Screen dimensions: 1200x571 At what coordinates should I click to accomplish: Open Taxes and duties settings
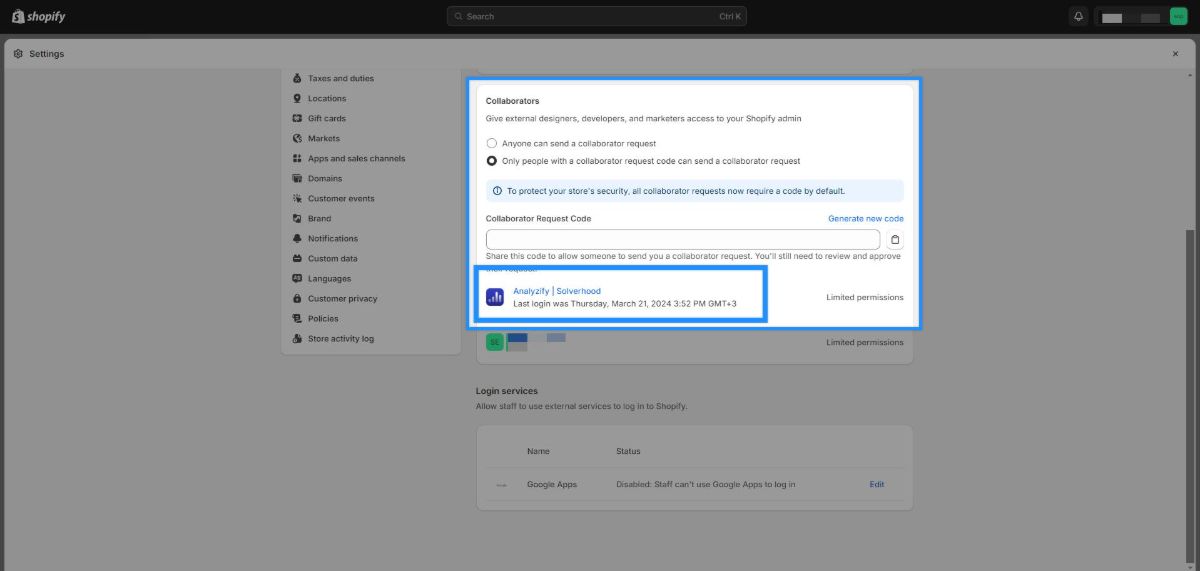point(340,79)
